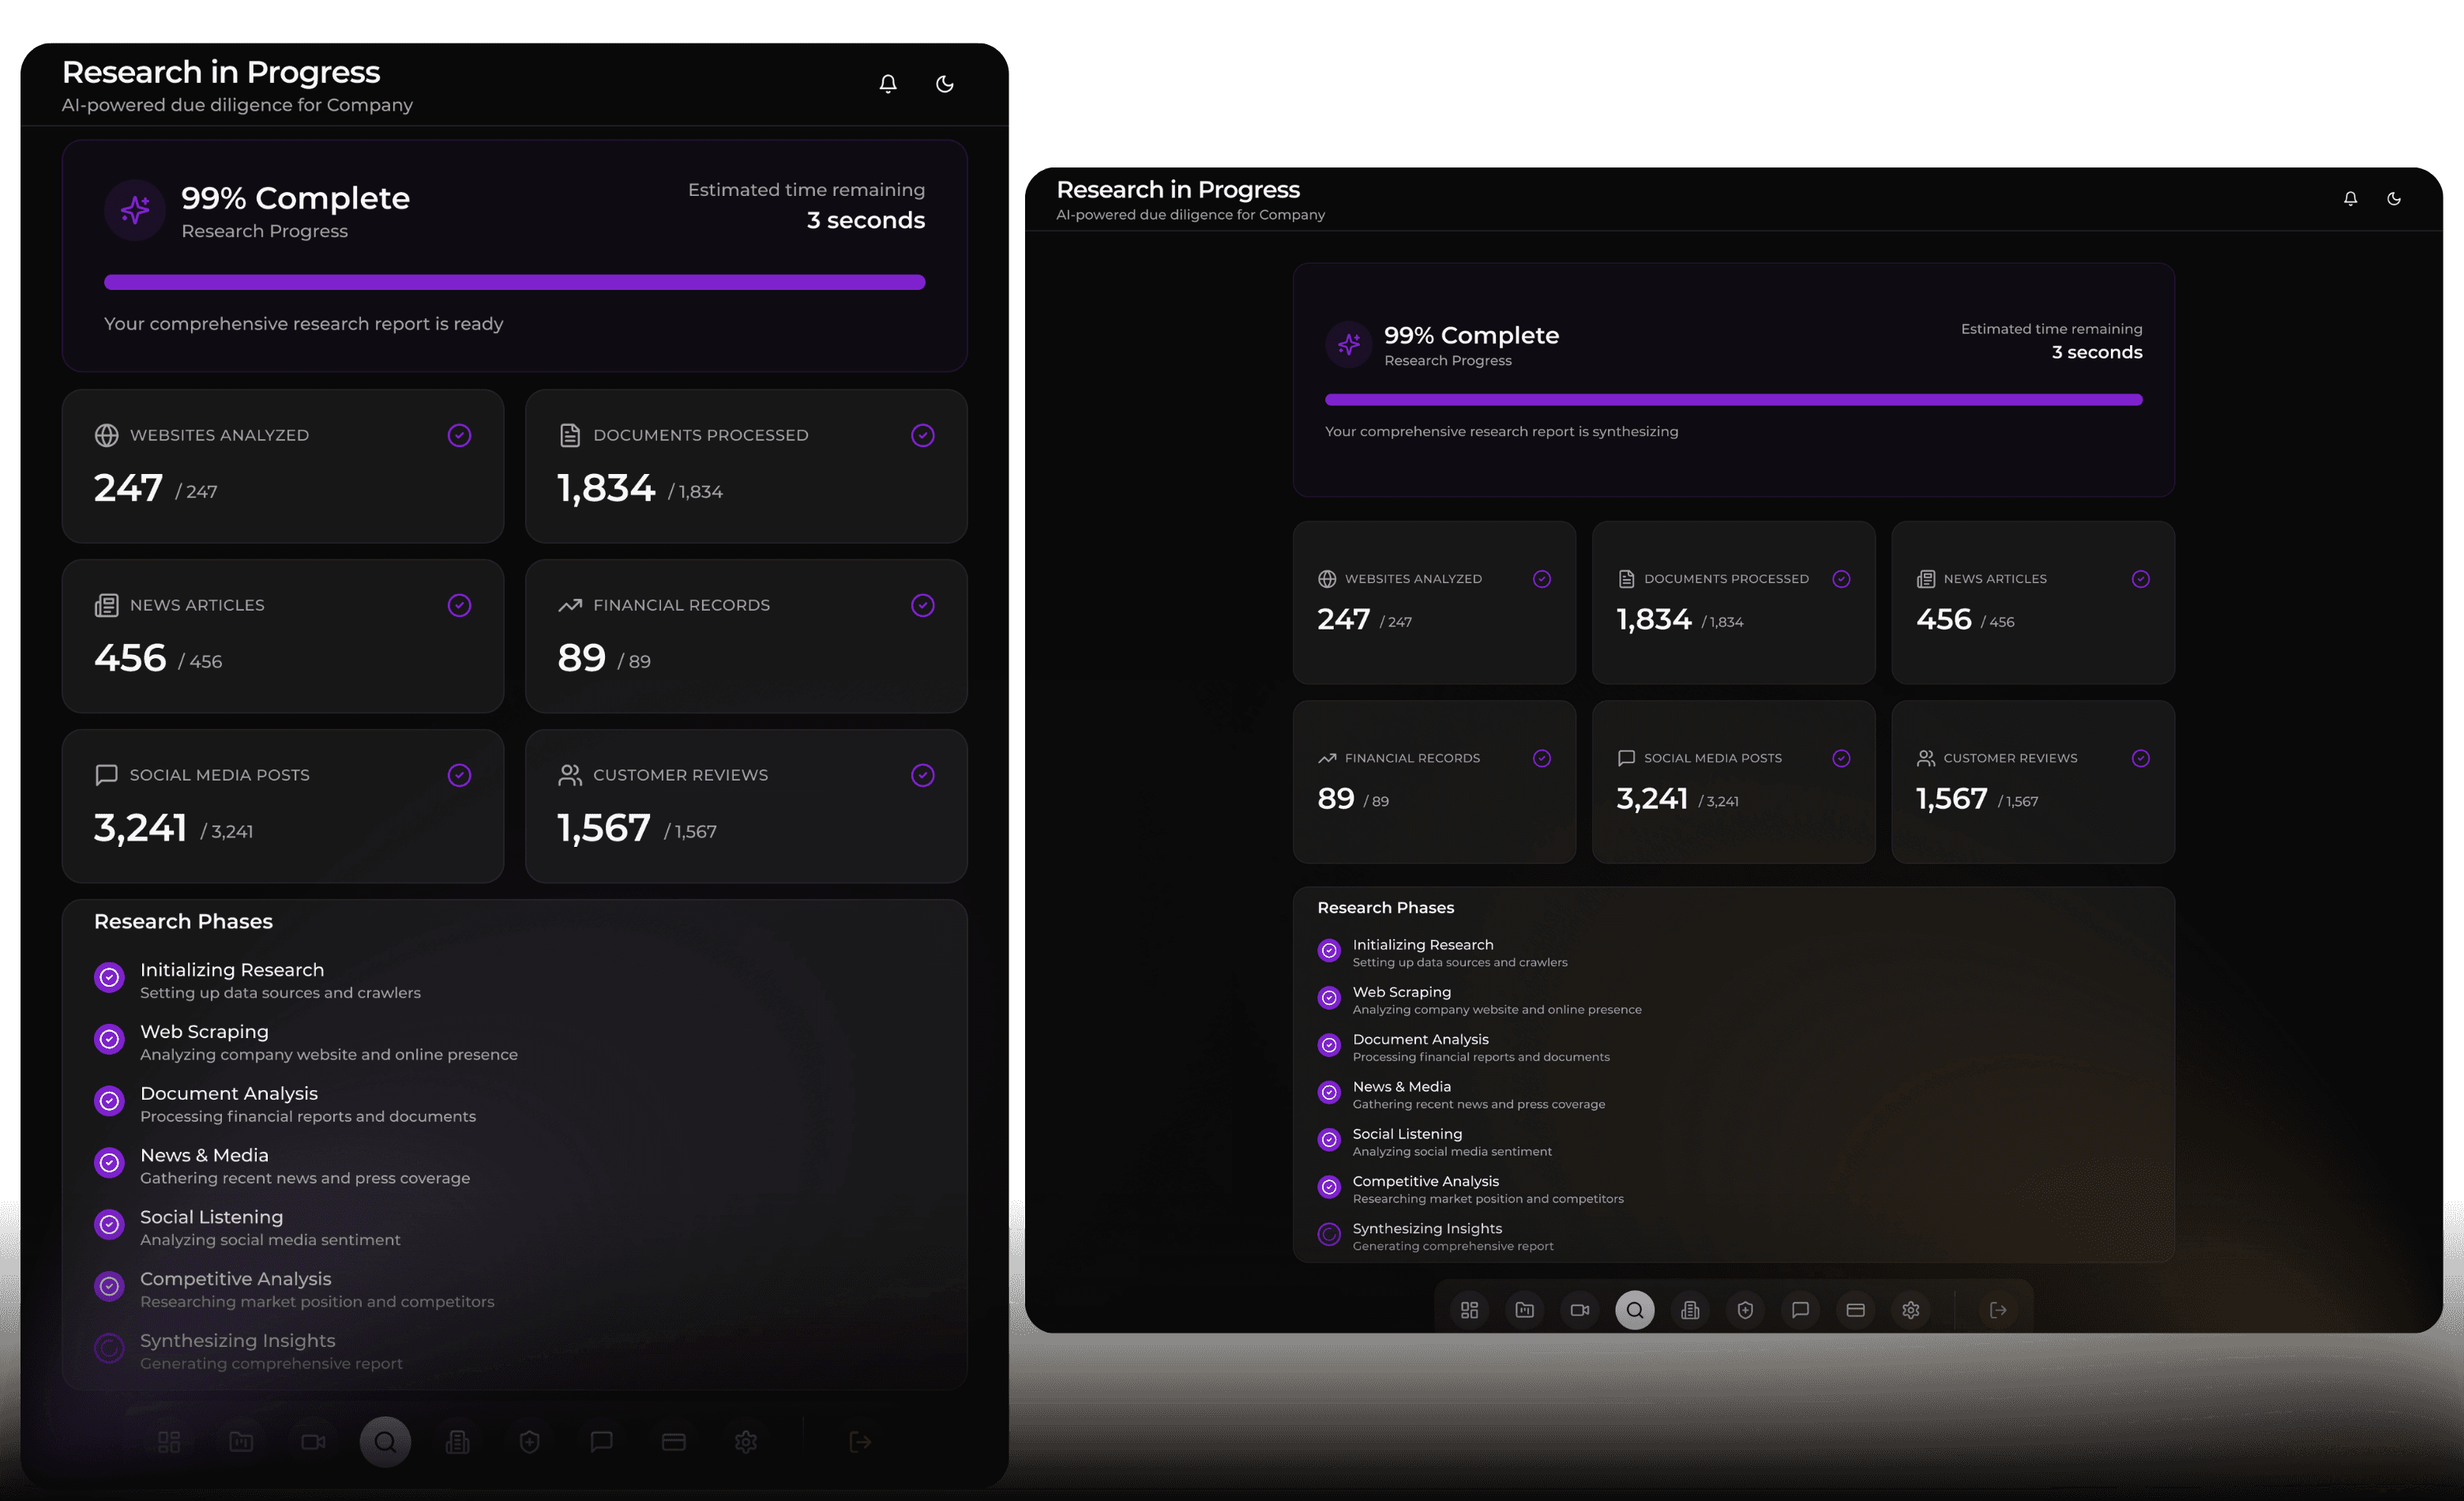Toggle the moon theme icon in the right header
Image resolution: width=2464 pixels, height=1501 pixels.
(2394, 199)
